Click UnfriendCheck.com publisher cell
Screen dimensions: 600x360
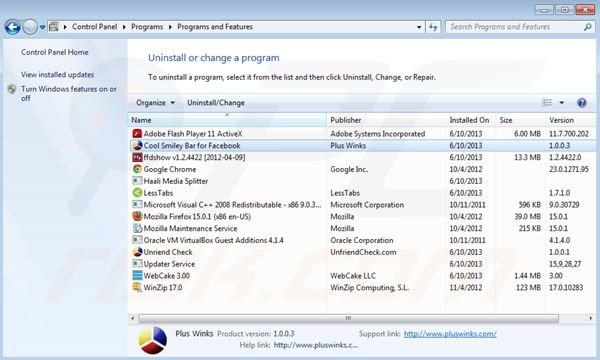364,252
